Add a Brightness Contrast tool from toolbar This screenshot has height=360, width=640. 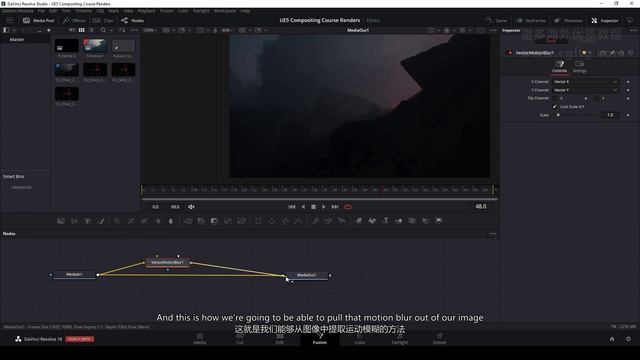coord(158,221)
